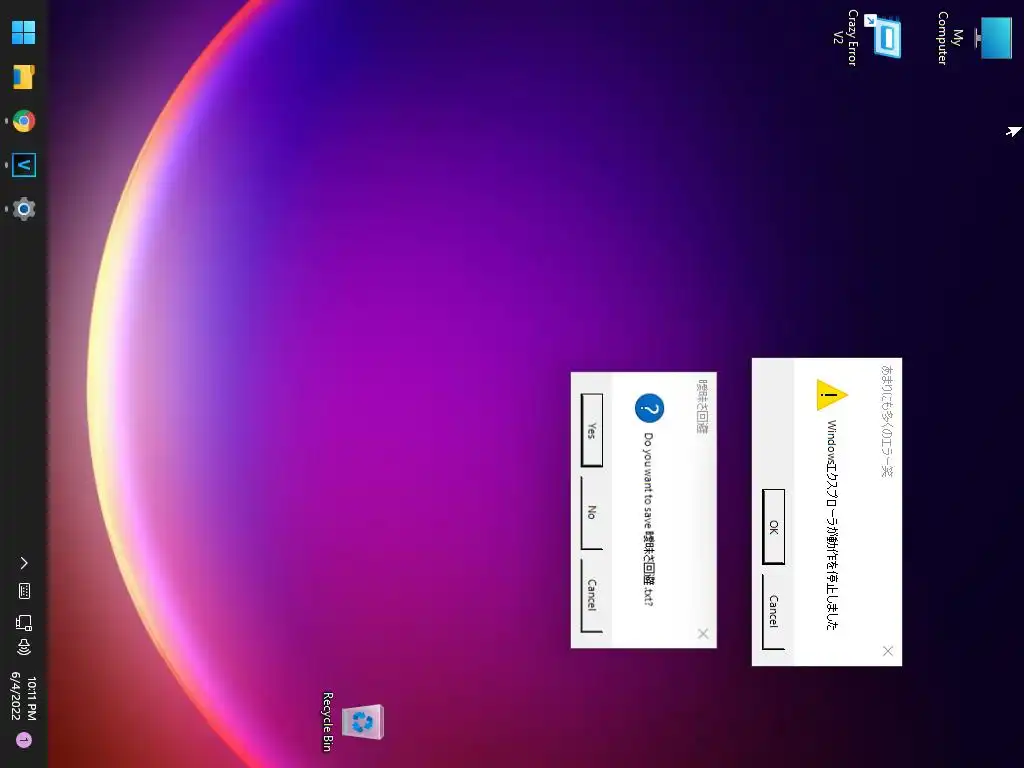Click No in the save dialog

pyautogui.click(x=592, y=513)
